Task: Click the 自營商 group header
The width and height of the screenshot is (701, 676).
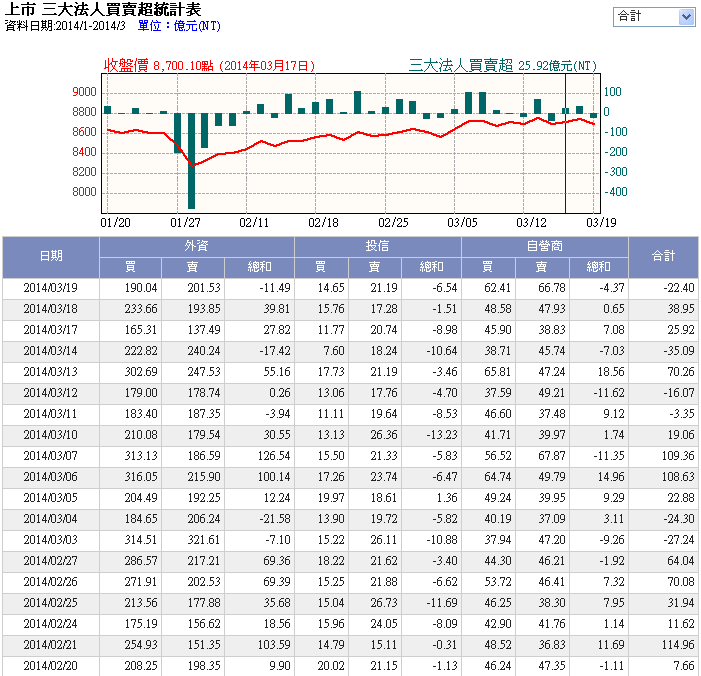Action: [545, 246]
